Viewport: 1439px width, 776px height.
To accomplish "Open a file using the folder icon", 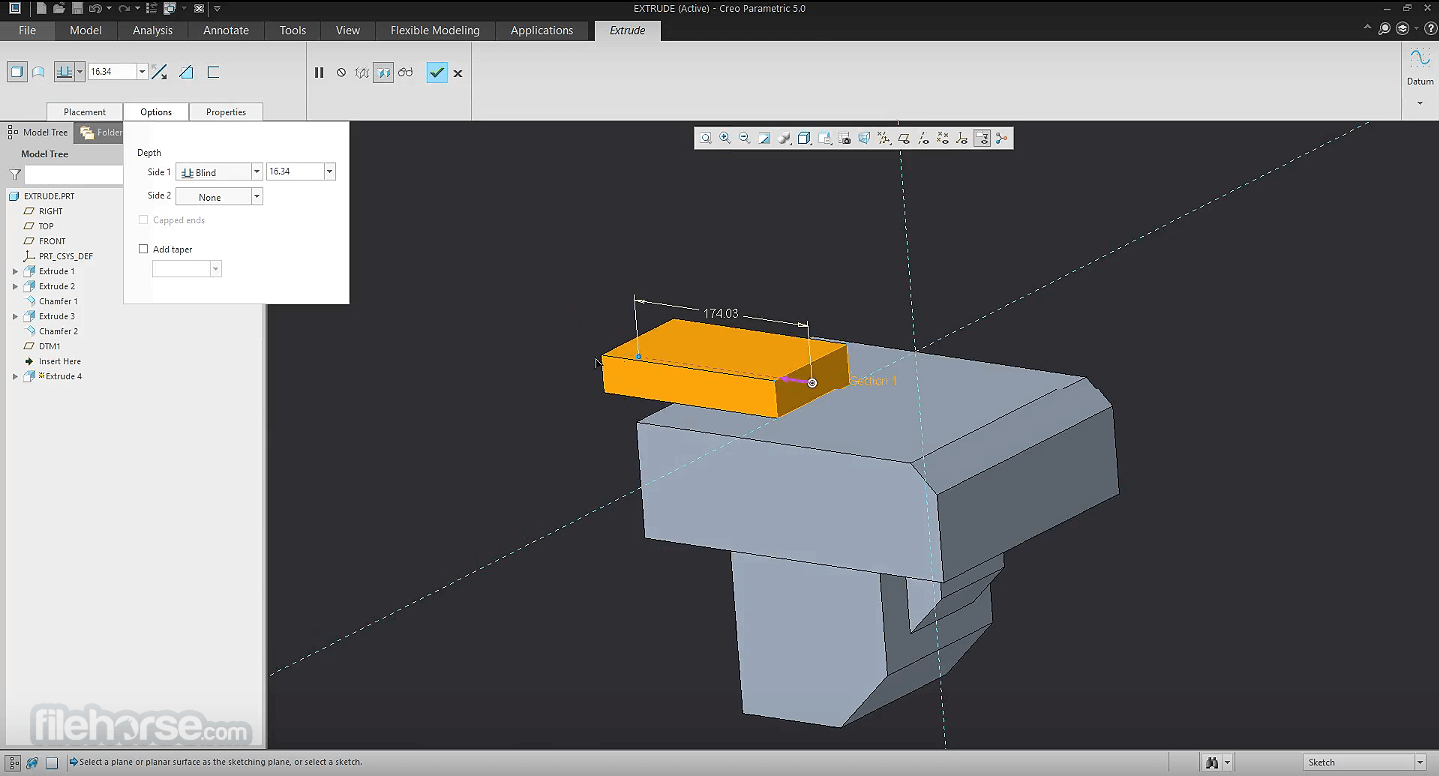I will pyautogui.click(x=59, y=8).
